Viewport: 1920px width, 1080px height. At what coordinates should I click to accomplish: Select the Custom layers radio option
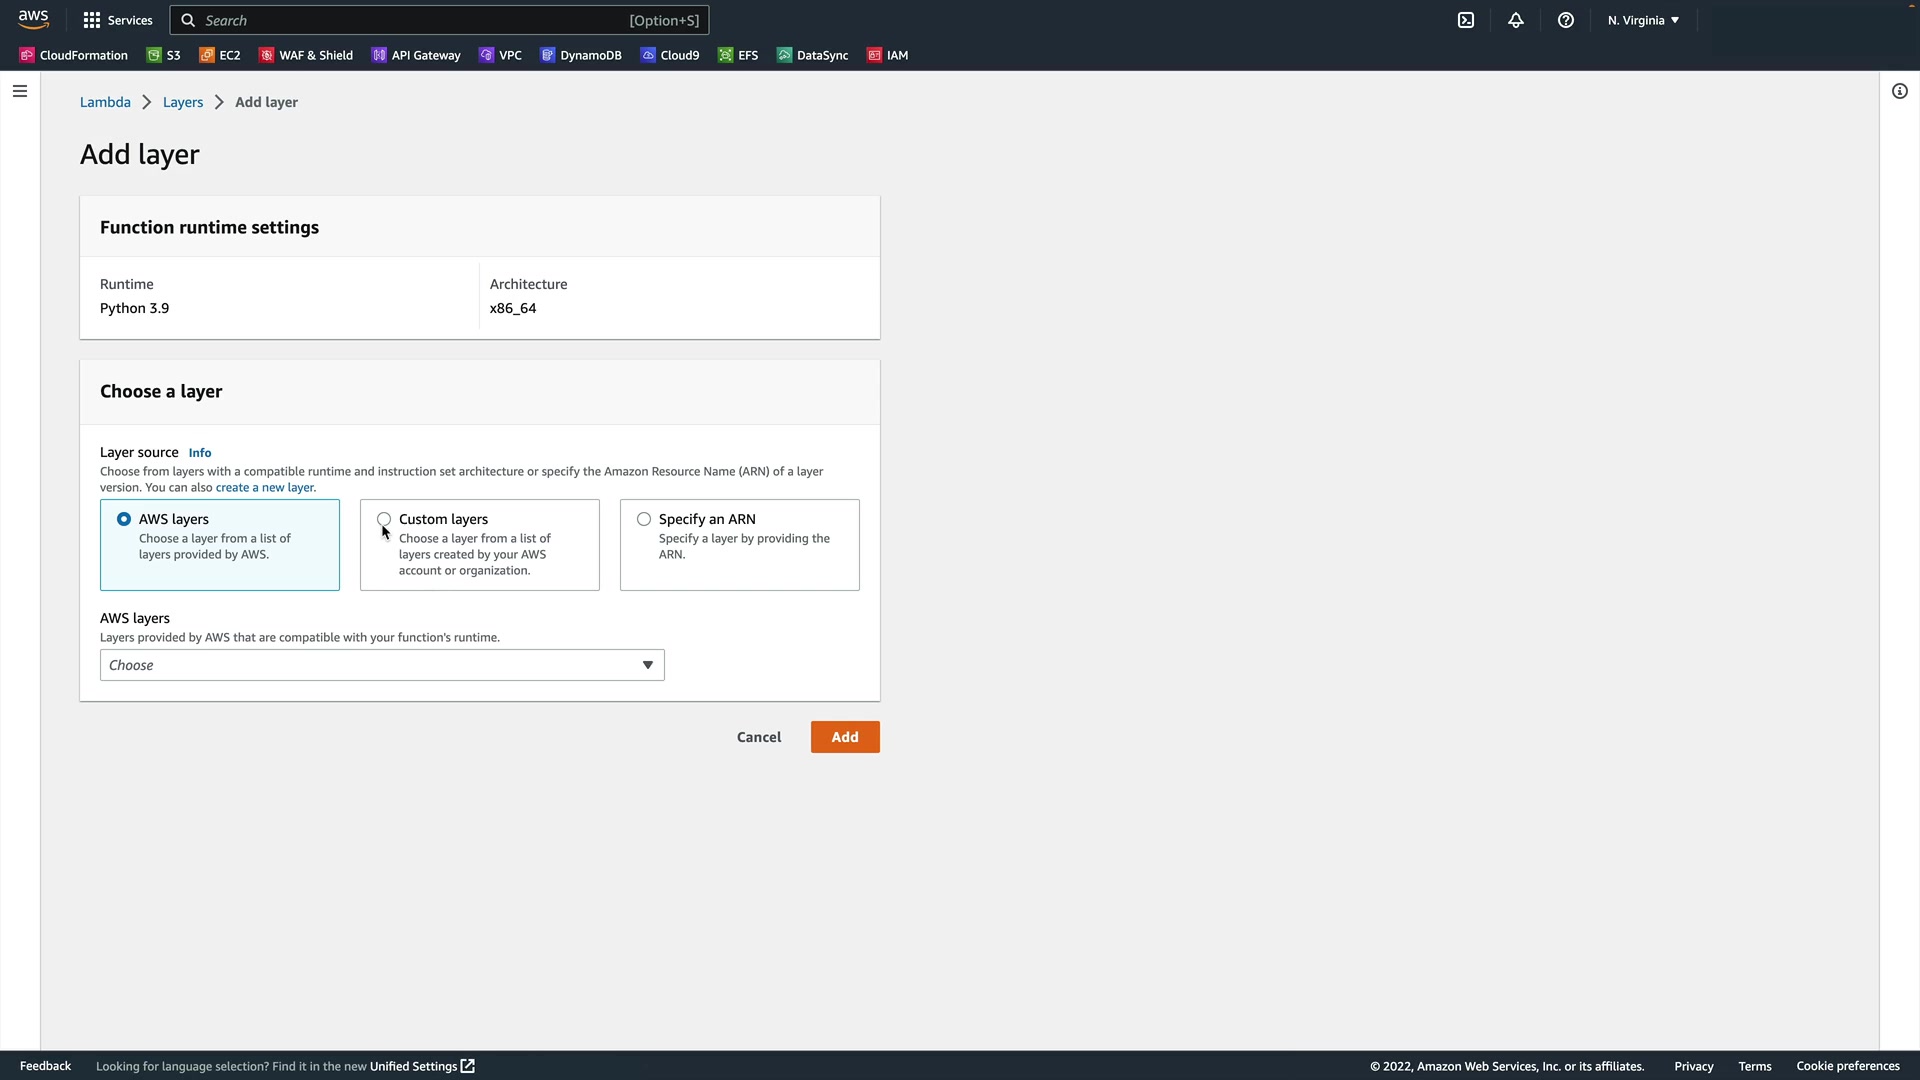tap(384, 519)
